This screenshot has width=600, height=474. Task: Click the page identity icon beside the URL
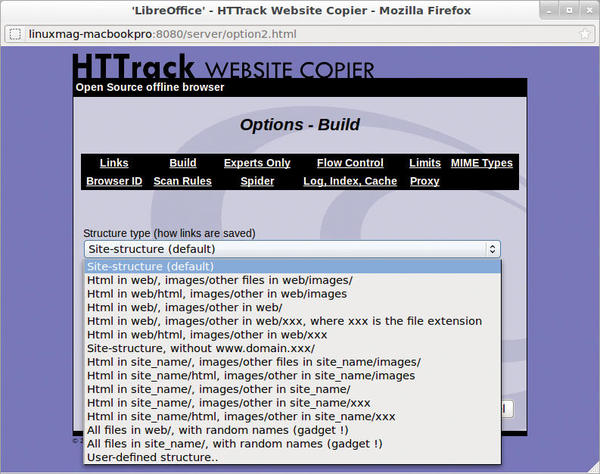pyautogui.click(x=15, y=34)
